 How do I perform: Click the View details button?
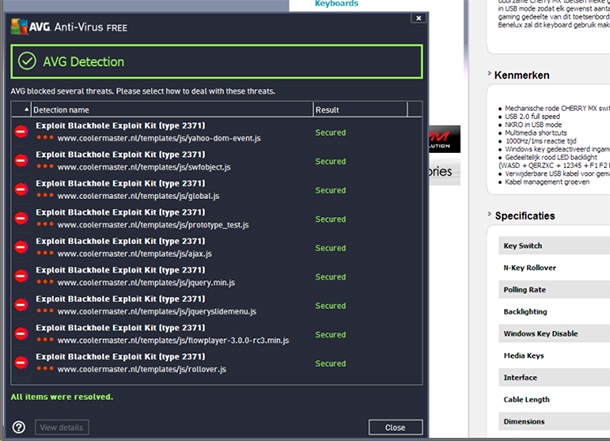(x=61, y=427)
